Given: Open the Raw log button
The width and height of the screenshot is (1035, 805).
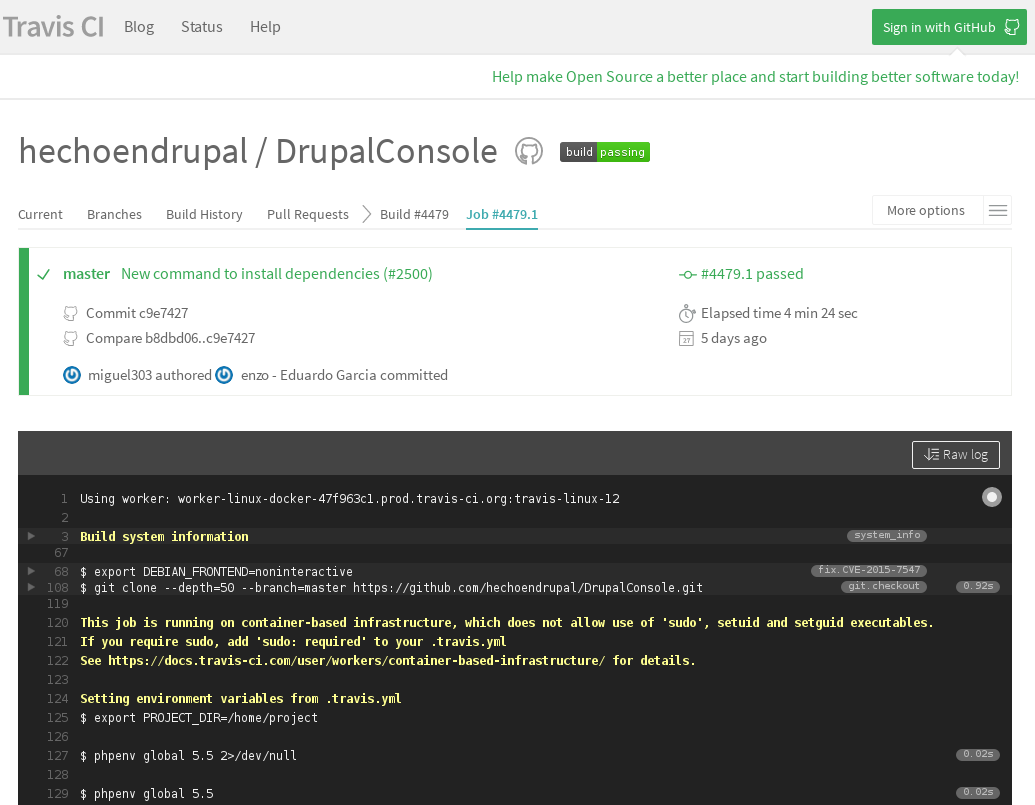Looking at the screenshot, I should [955, 455].
